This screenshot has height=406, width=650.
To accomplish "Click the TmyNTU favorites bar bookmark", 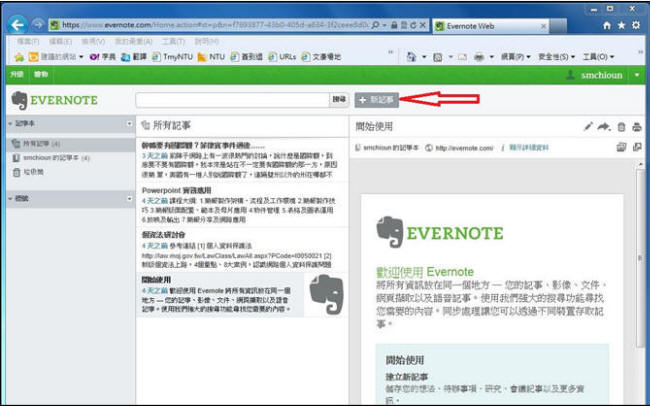I will click(x=172, y=57).
